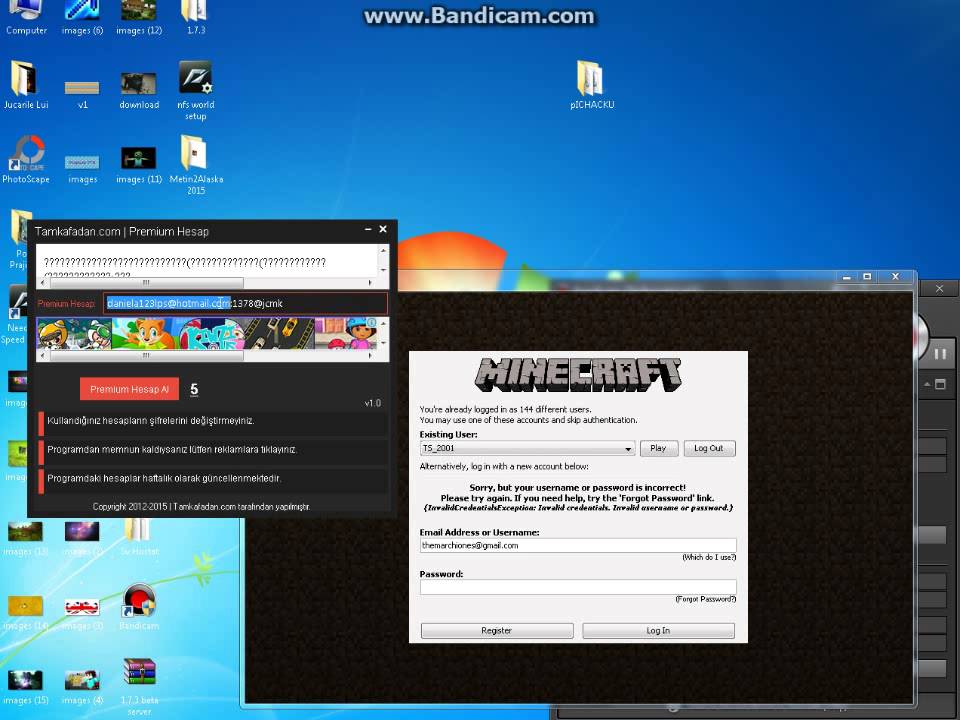Launch the Bandicam desktop shortcut
The image size is (960, 720).
[139, 606]
